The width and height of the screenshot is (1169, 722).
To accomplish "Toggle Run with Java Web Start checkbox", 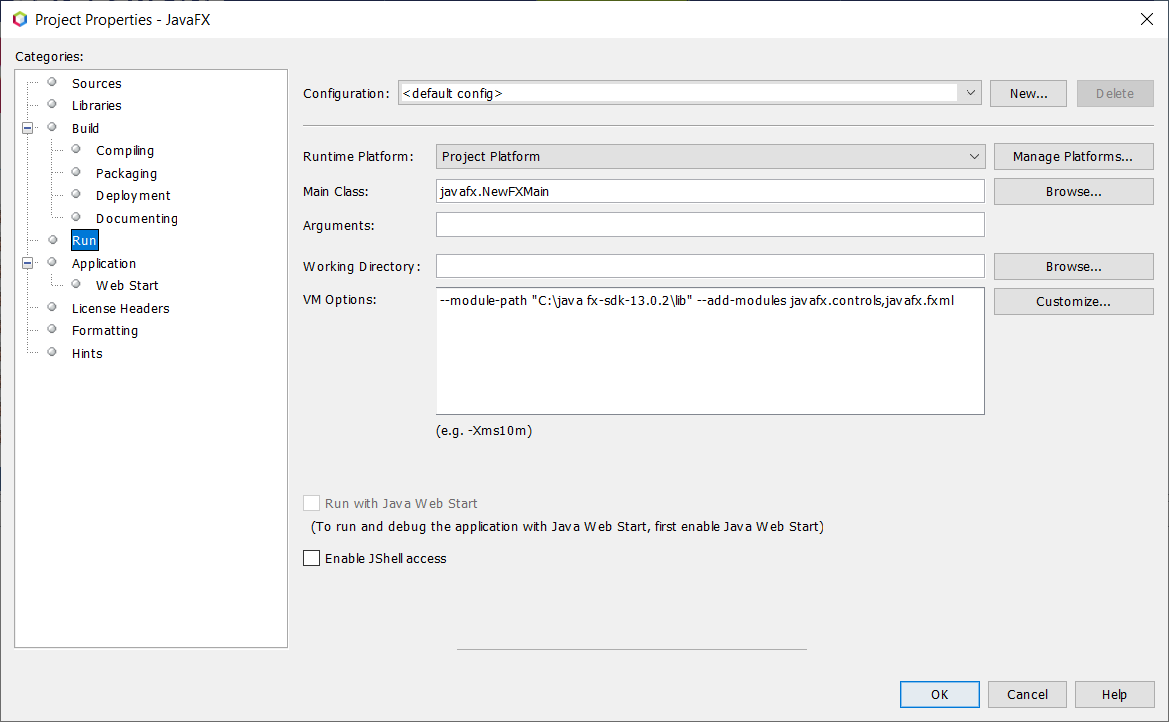I will pyautogui.click(x=312, y=503).
